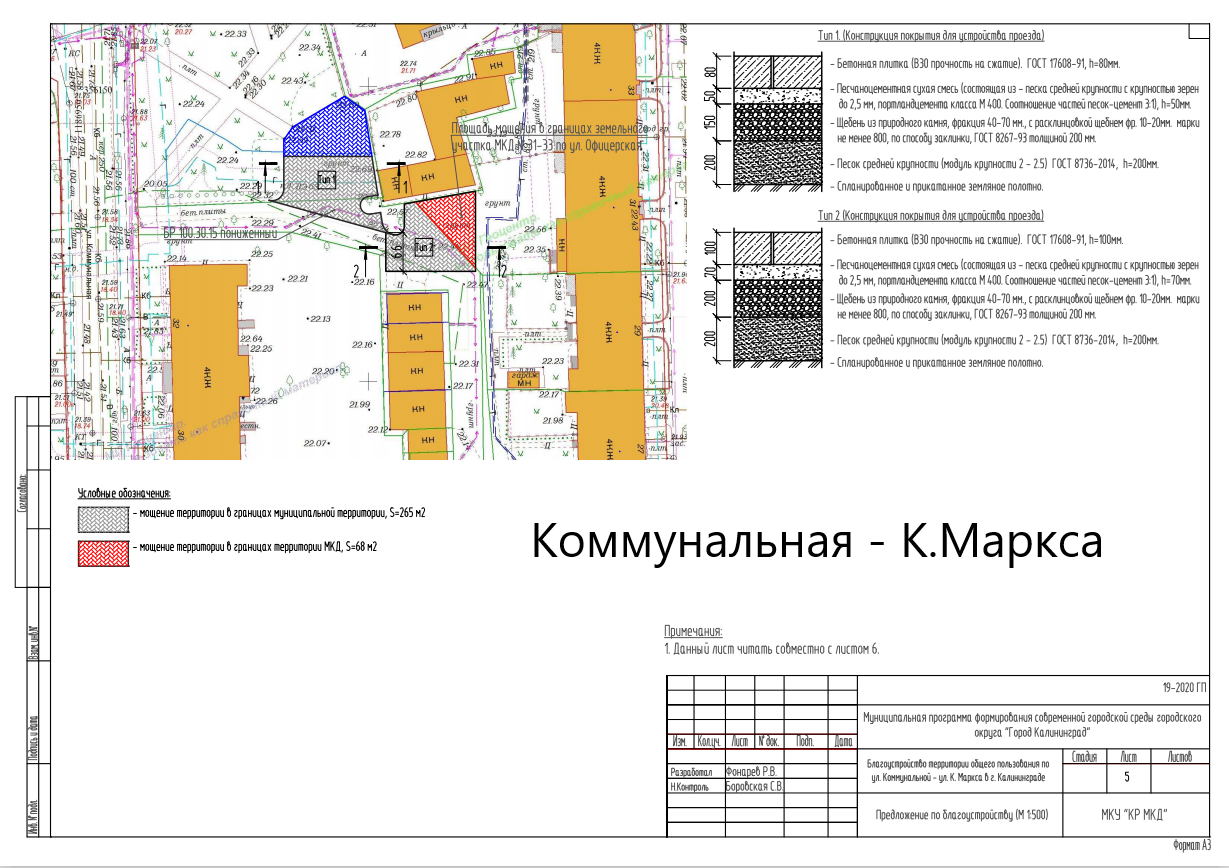Select the blue hatched area on the map
Screen dimensions: 1229x868
pos(326,130)
